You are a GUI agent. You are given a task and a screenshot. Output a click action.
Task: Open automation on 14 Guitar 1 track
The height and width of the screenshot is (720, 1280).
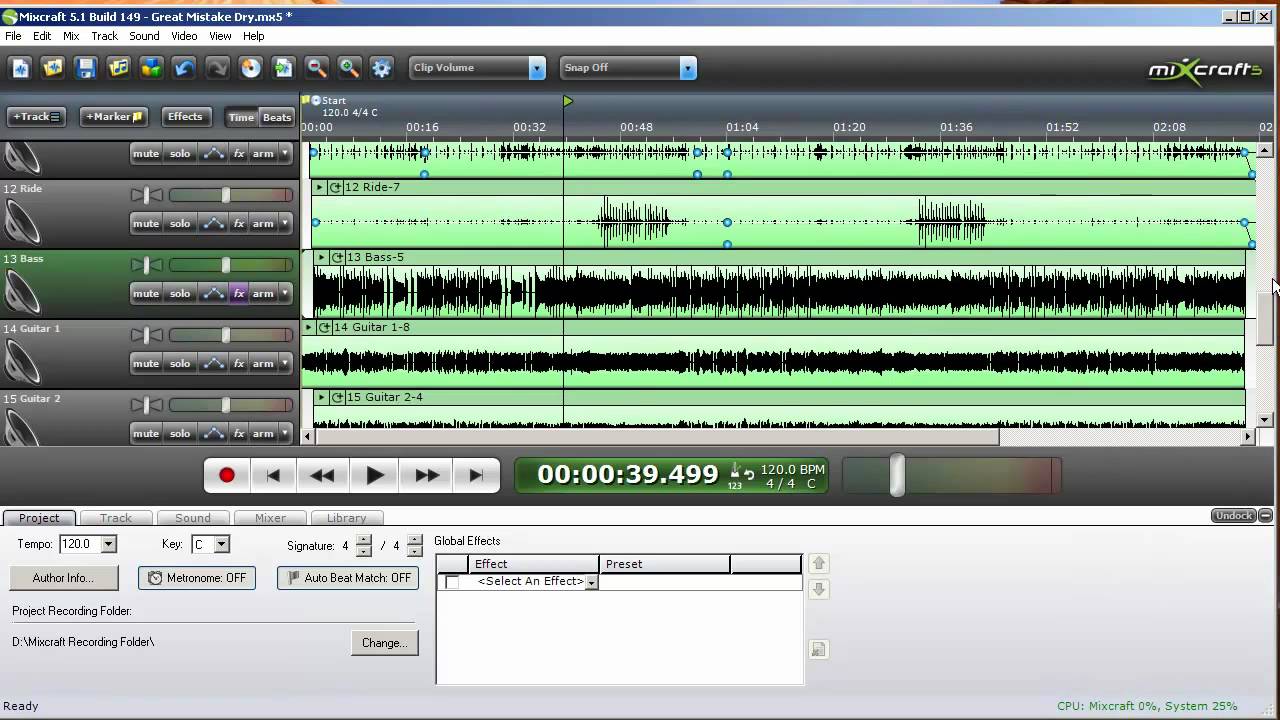pos(214,364)
